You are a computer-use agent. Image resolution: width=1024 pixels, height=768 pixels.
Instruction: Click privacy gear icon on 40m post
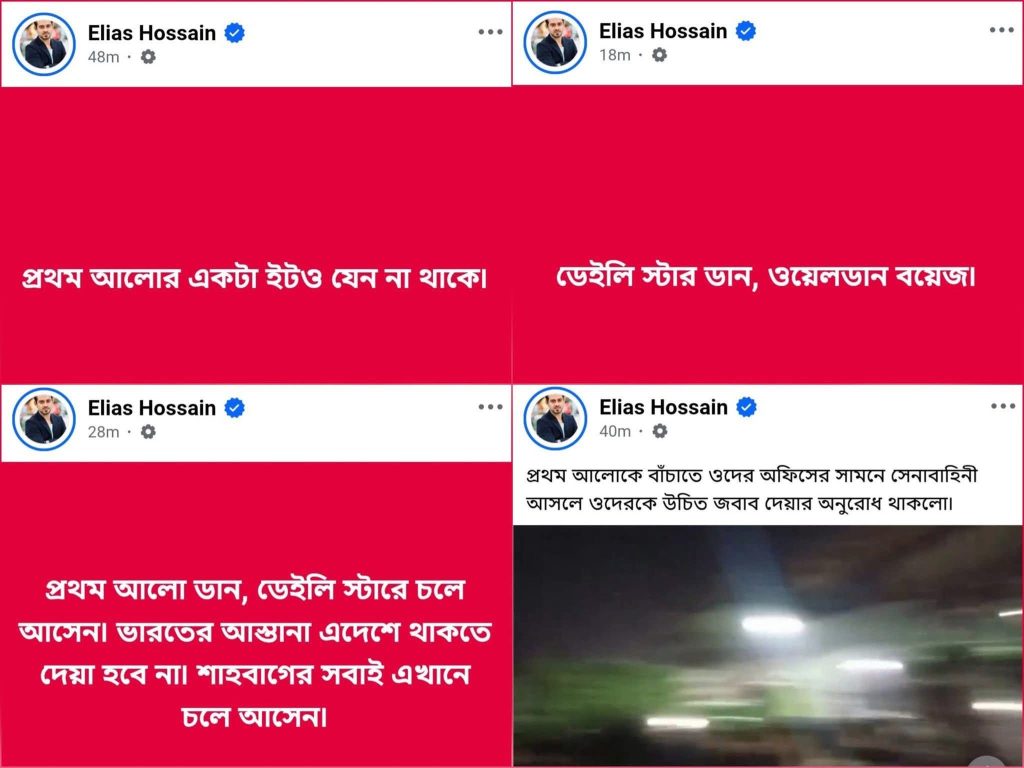(x=660, y=431)
